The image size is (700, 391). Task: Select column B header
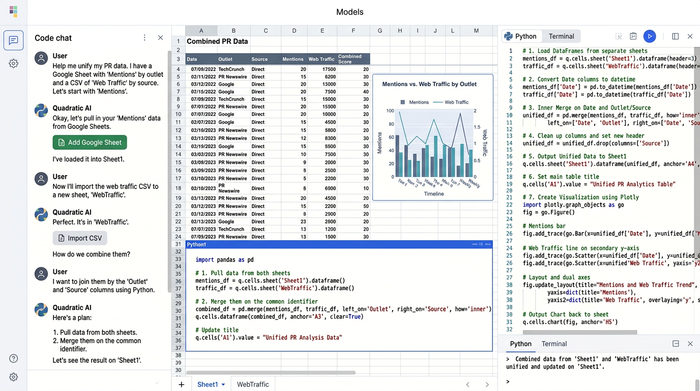(x=233, y=31)
